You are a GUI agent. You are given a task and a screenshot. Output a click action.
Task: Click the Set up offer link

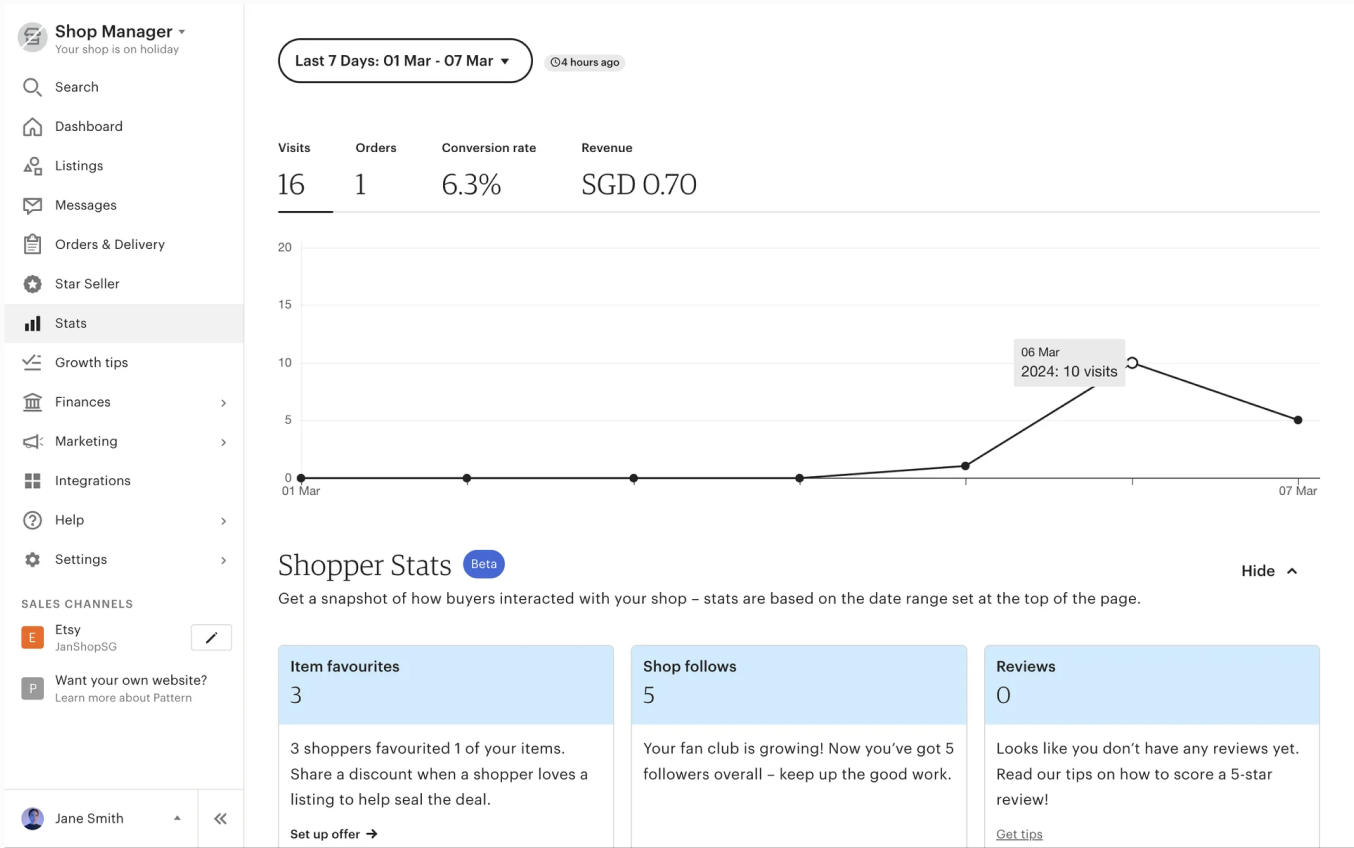[x=334, y=834]
